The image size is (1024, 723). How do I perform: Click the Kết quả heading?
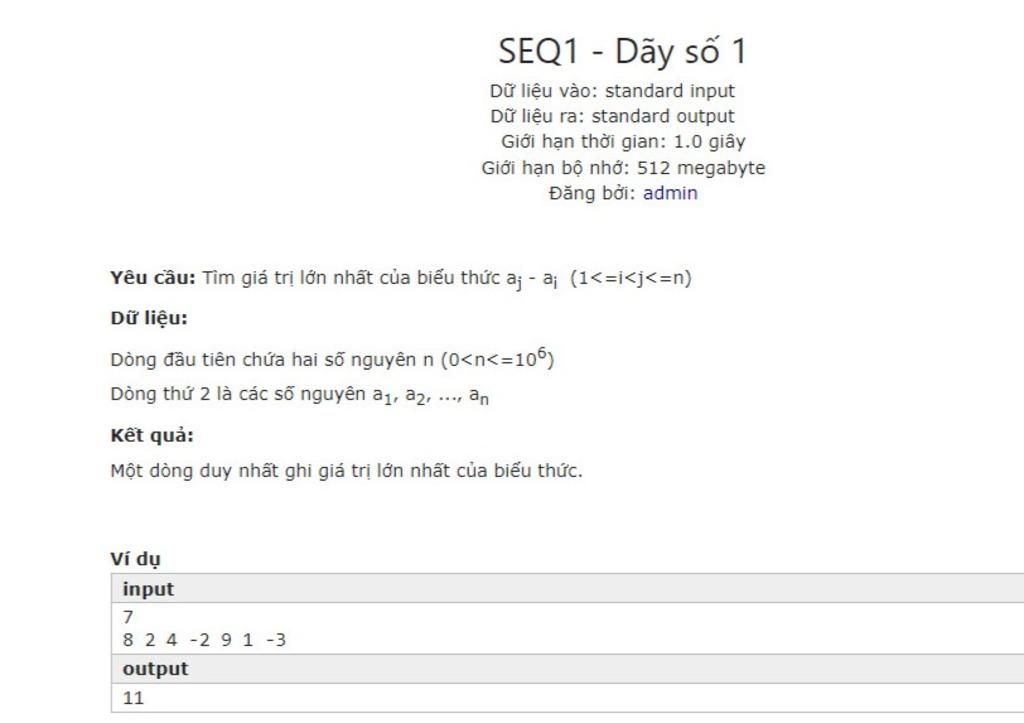pos(152,436)
